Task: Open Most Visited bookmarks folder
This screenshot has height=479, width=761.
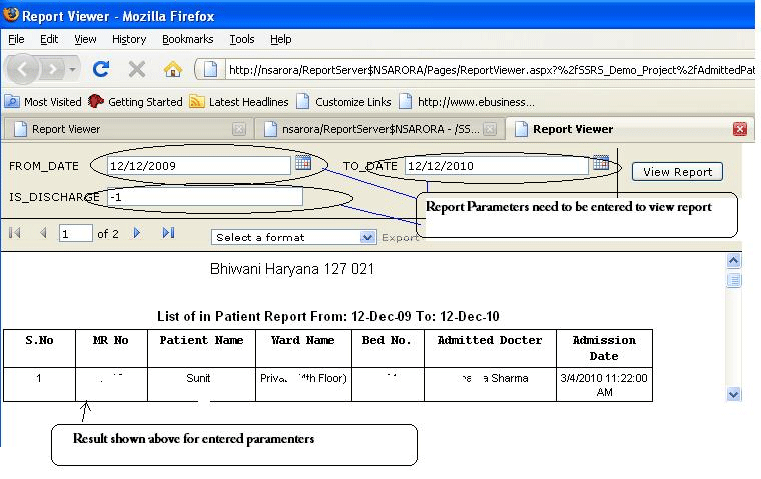Action: click(43, 102)
